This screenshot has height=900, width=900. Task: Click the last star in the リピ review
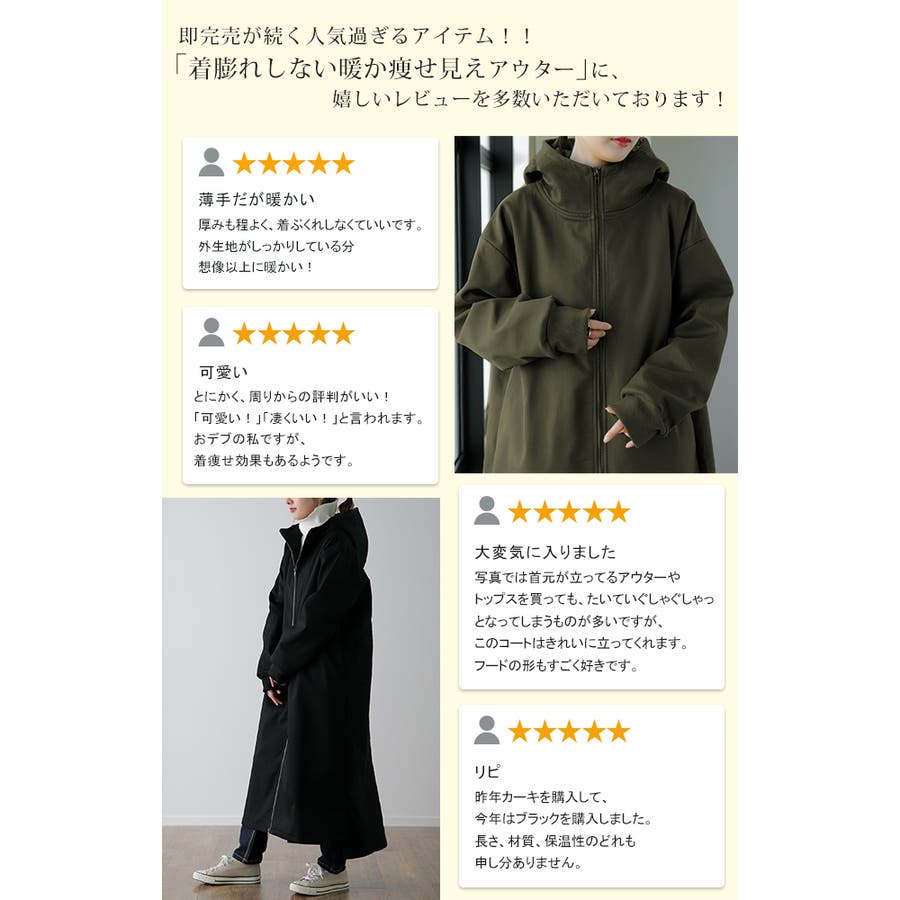pyautogui.click(x=619, y=731)
